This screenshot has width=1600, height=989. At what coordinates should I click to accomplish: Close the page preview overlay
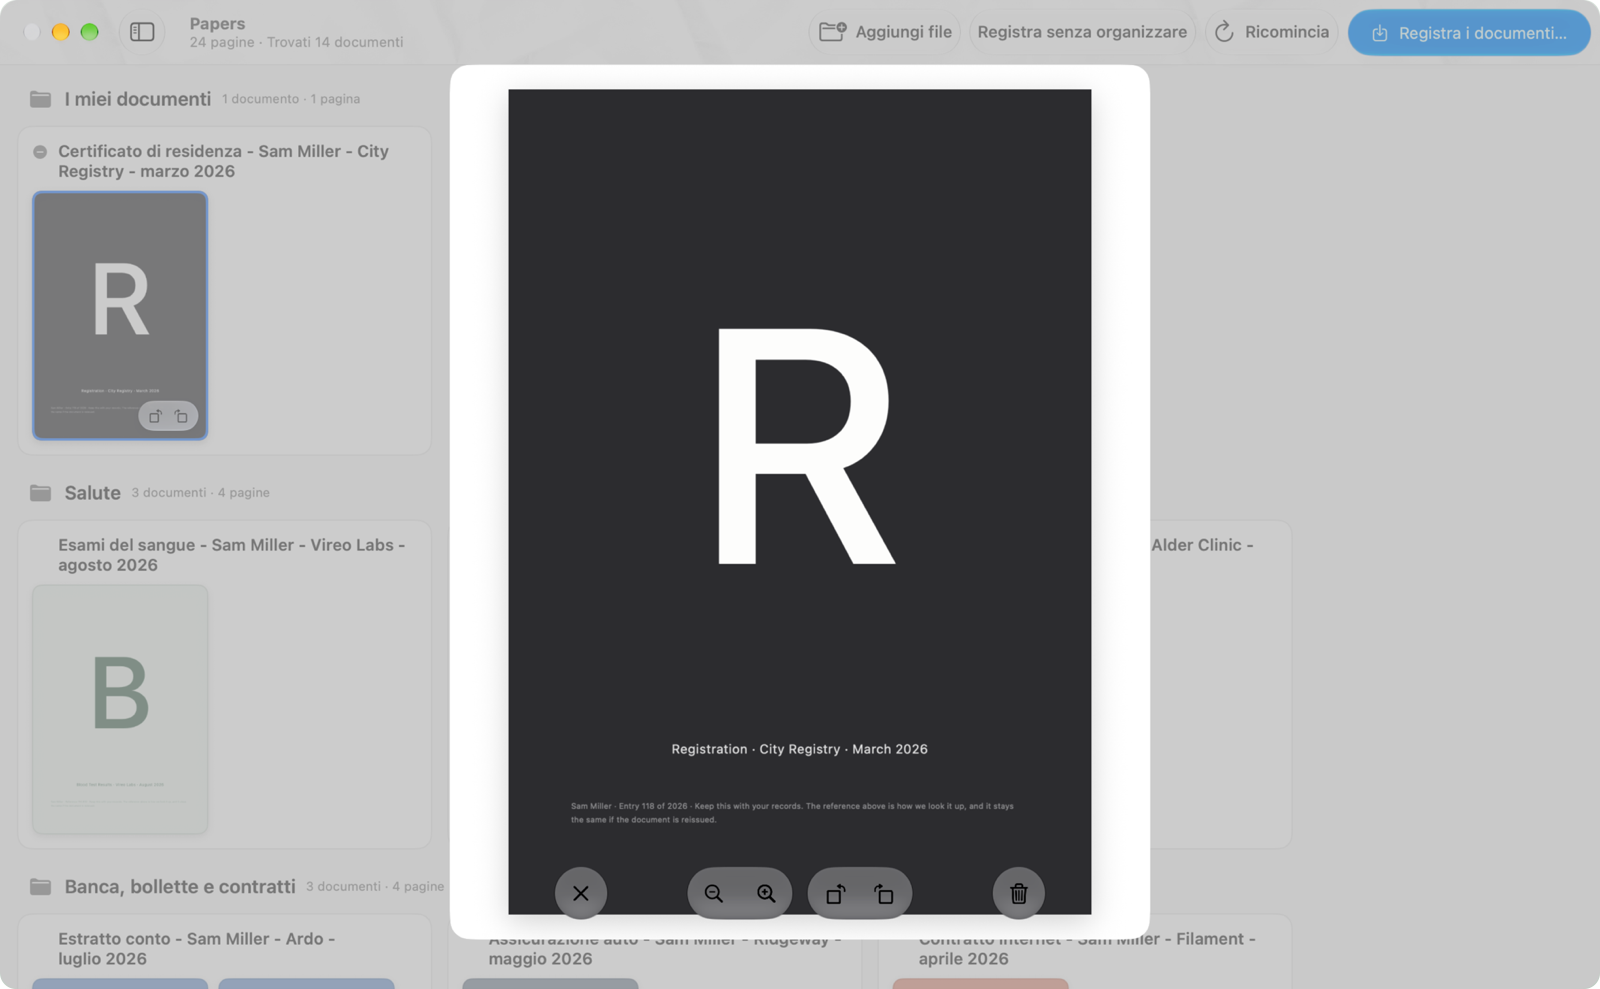point(581,893)
